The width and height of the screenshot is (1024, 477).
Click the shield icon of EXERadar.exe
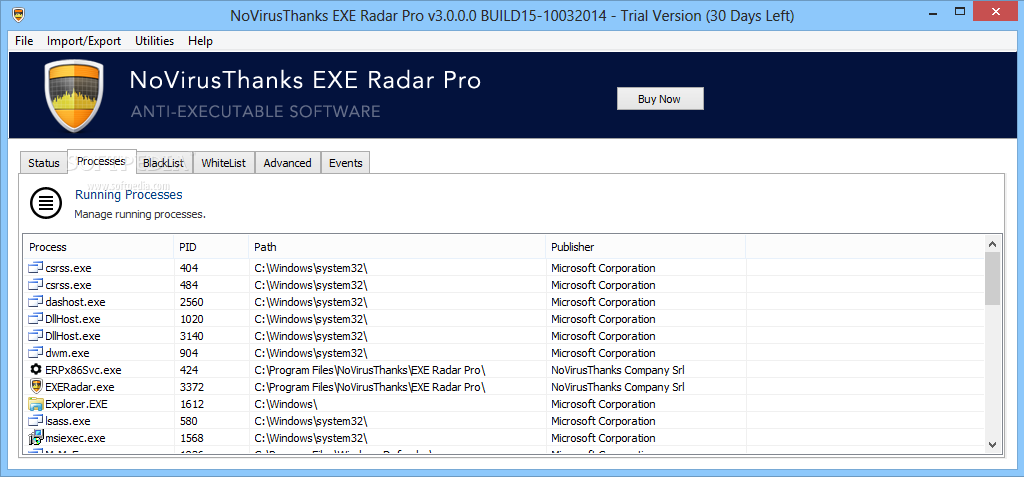tap(36, 386)
